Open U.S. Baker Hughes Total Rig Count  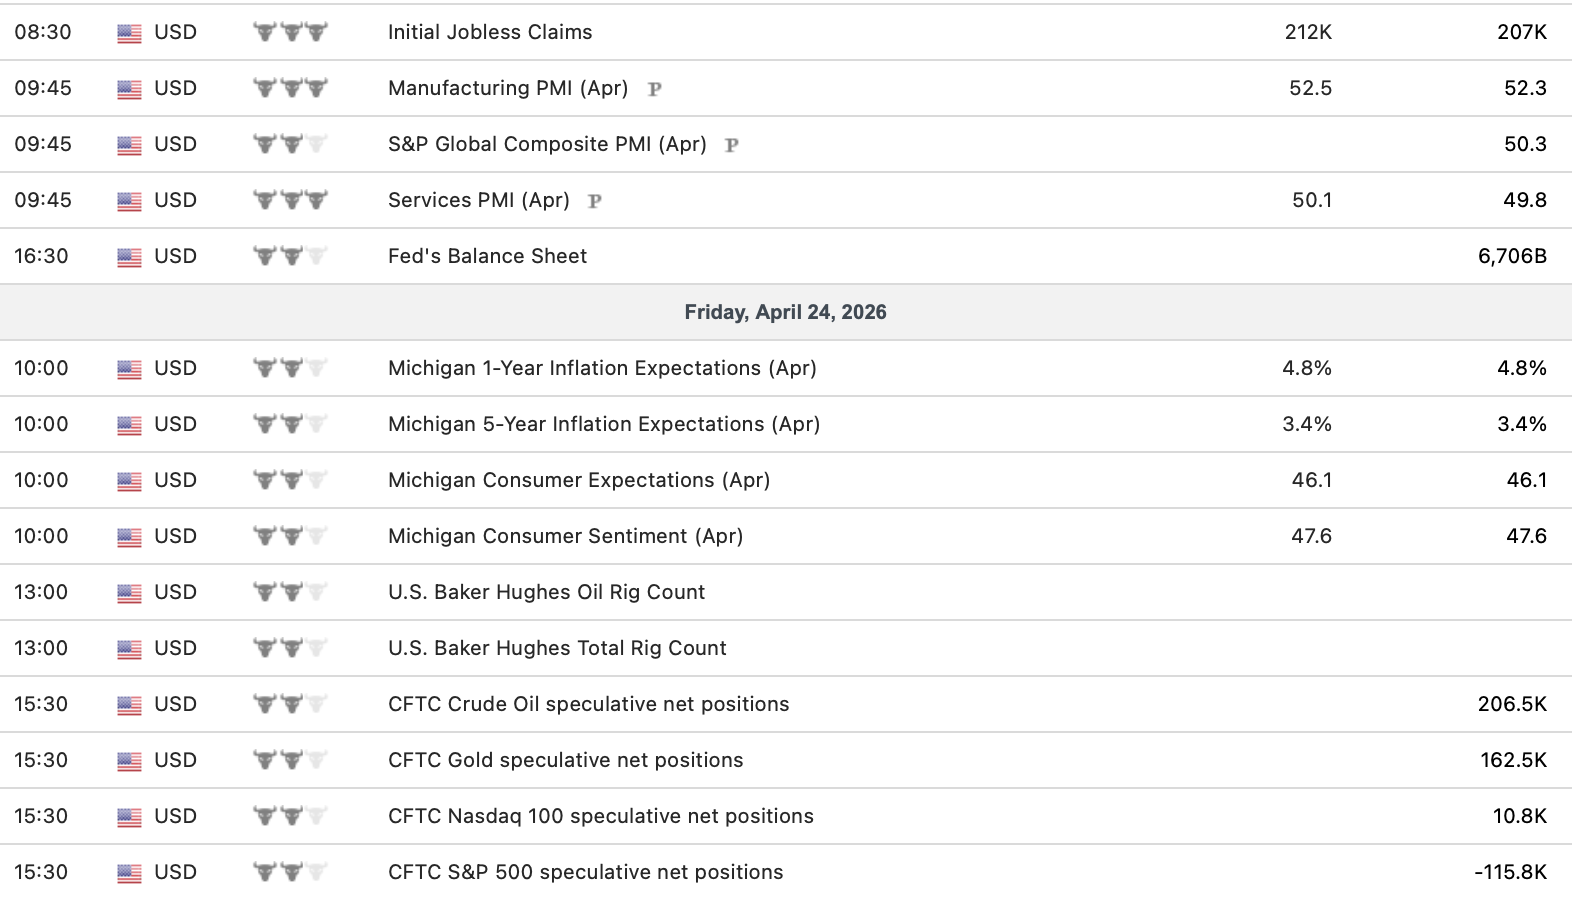coord(557,648)
